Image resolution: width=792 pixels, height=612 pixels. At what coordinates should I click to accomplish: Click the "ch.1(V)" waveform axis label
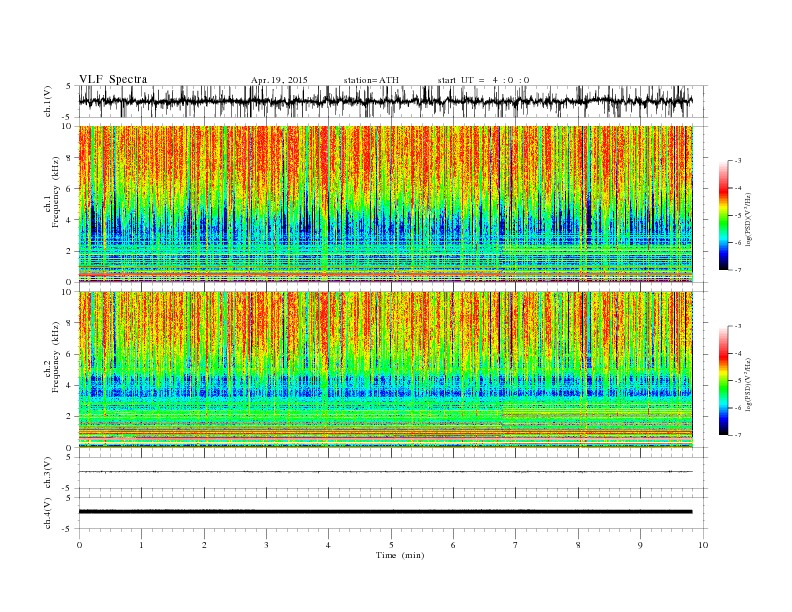click(x=48, y=102)
